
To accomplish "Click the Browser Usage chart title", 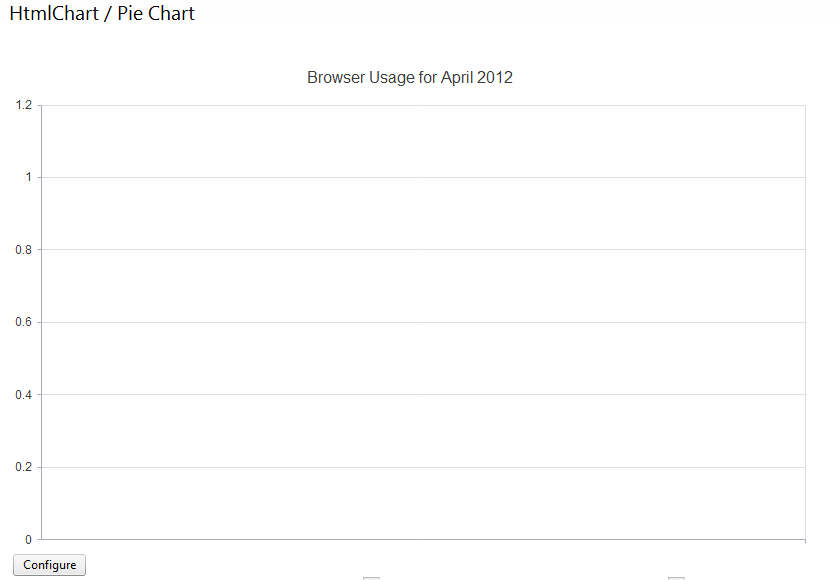I will 410,77.
